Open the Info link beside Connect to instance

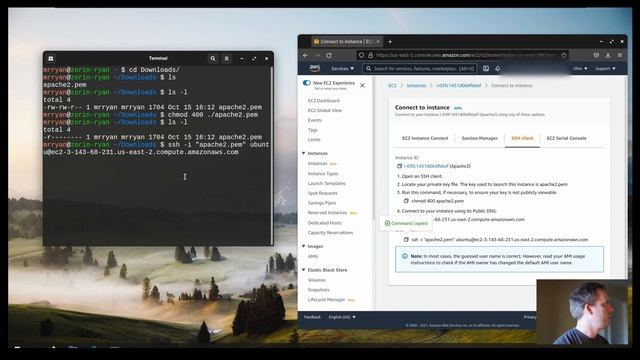coord(458,108)
